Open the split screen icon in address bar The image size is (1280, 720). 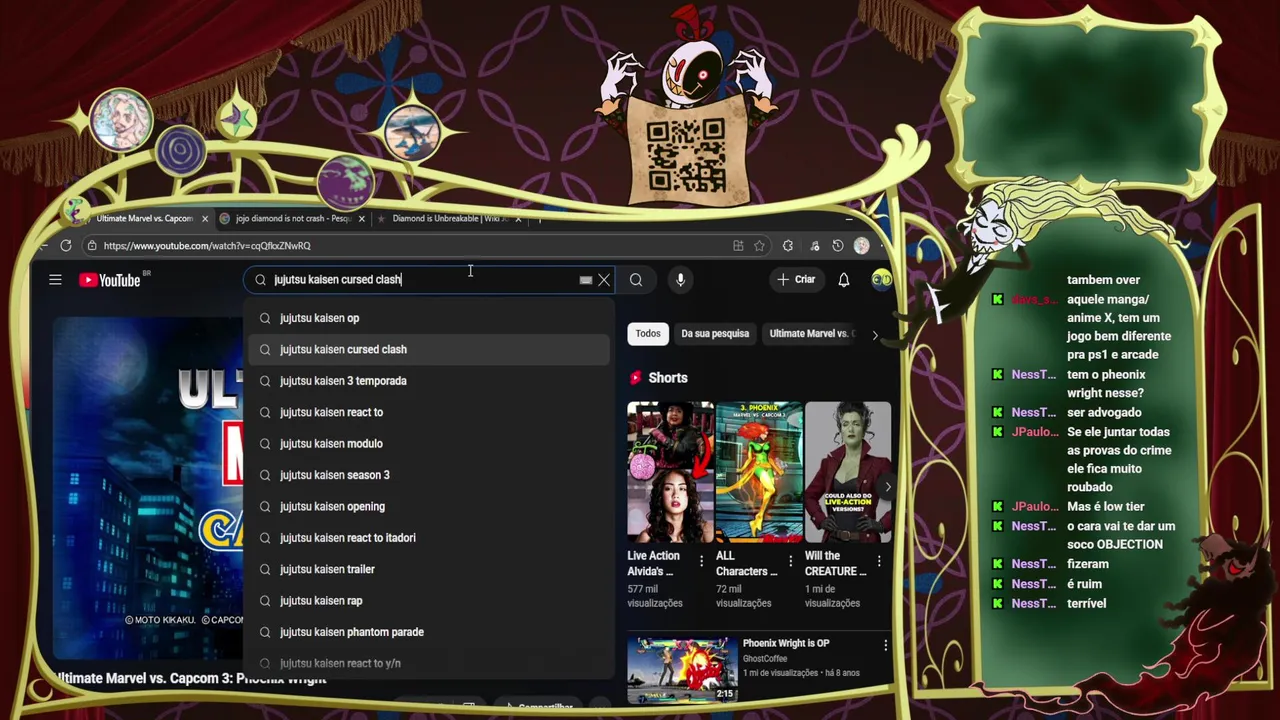point(738,245)
